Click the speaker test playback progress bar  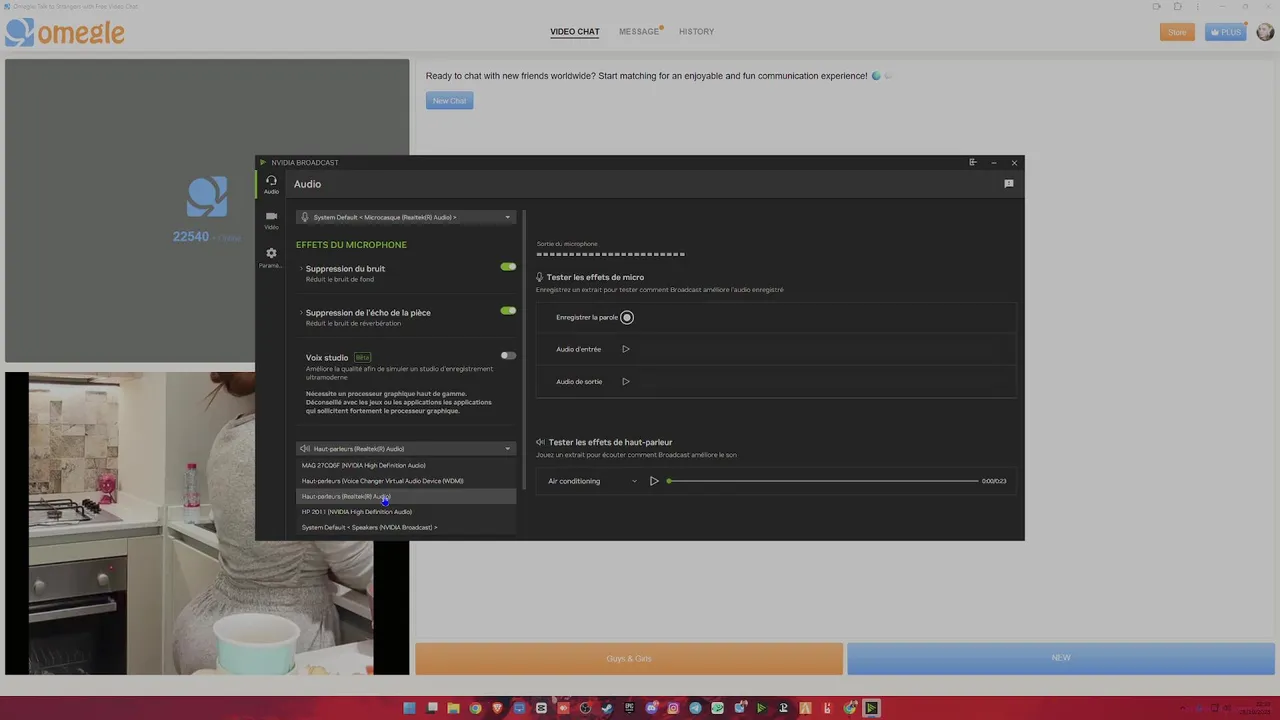[823, 481]
